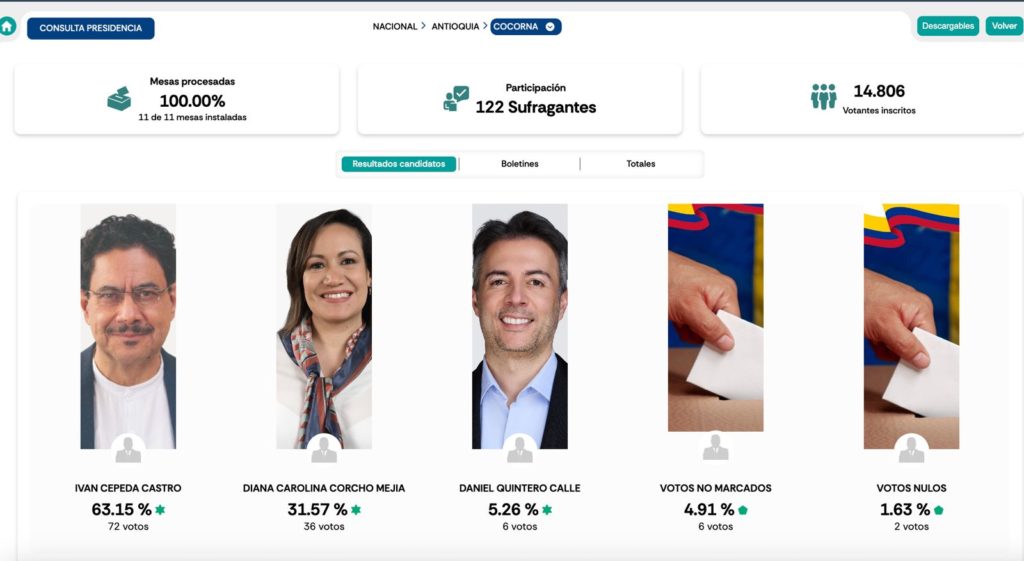Open the dropdown arrow next to COCORNA
The image size is (1024, 561).
(x=550, y=27)
